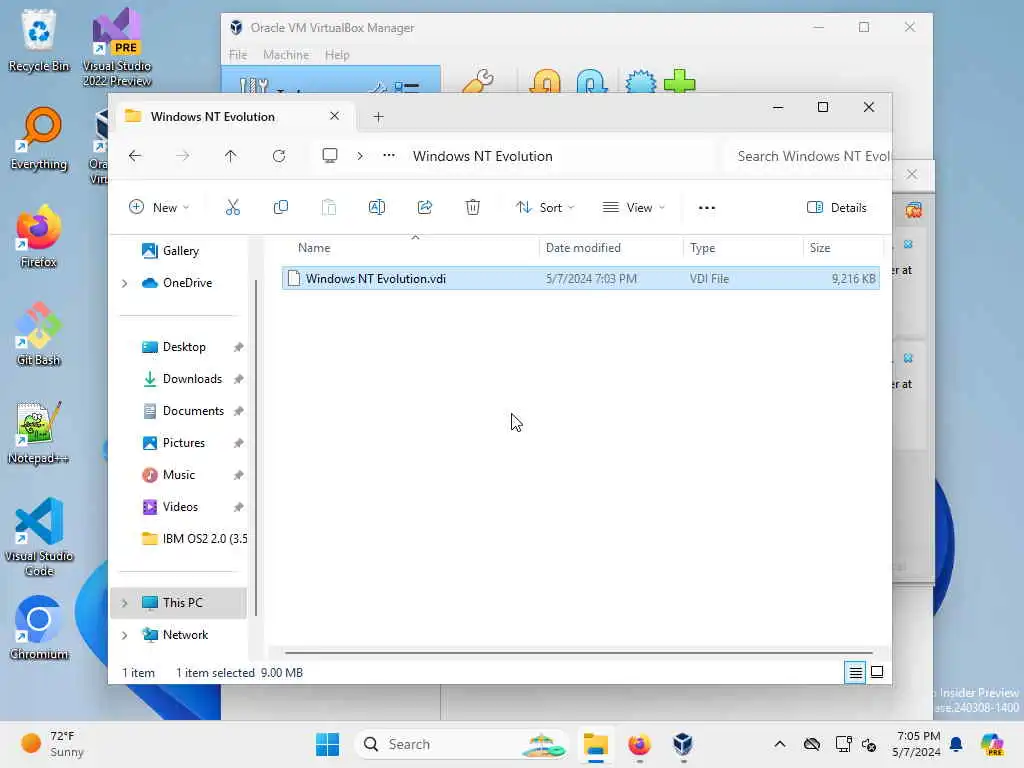Viewport: 1024px width, 768px height.
Task: Open the New dropdown menu
Action: [159, 208]
